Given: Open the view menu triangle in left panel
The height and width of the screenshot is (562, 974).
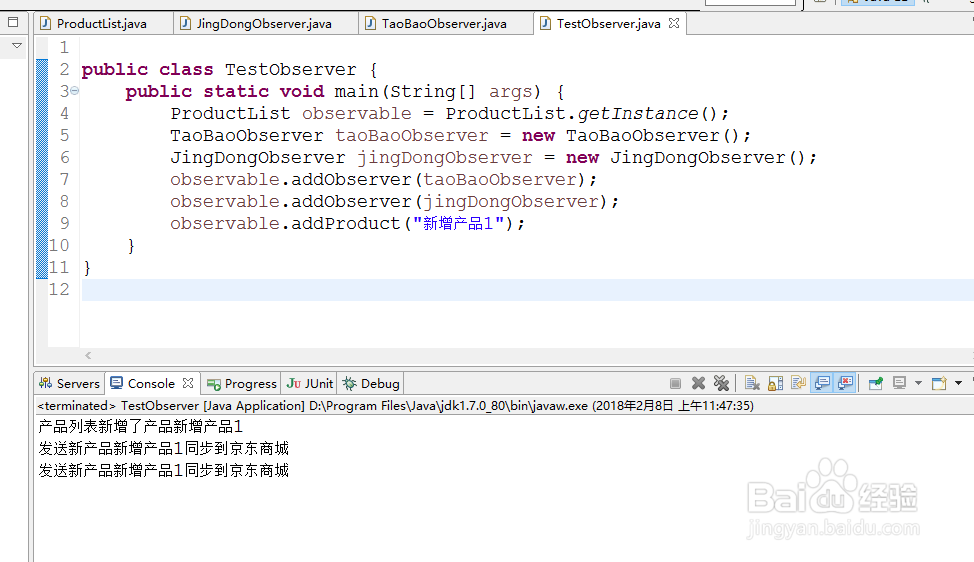Looking at the screenshot, I should (x=17, y=45).
